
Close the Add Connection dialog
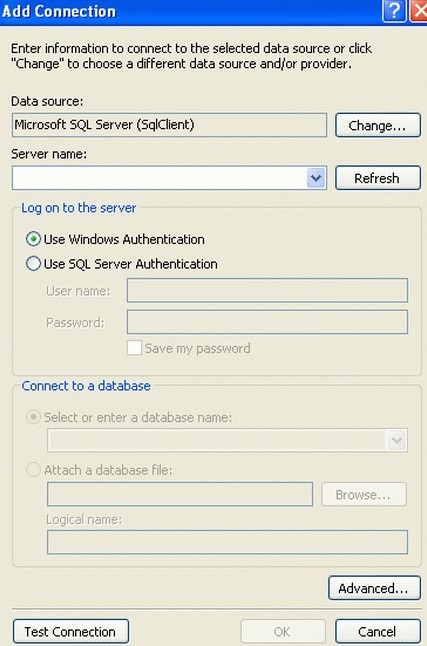[x=419, y=11]
